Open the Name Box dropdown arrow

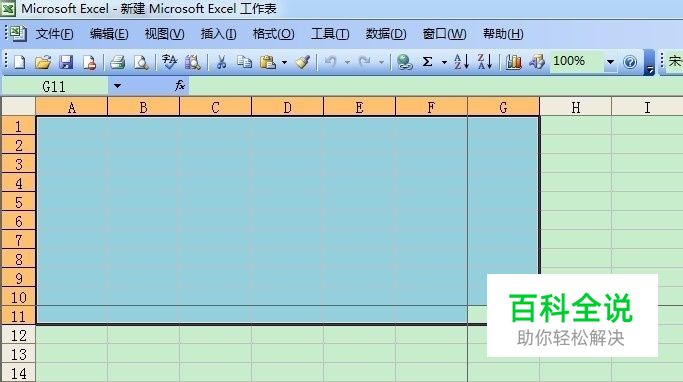click(117, 86)
